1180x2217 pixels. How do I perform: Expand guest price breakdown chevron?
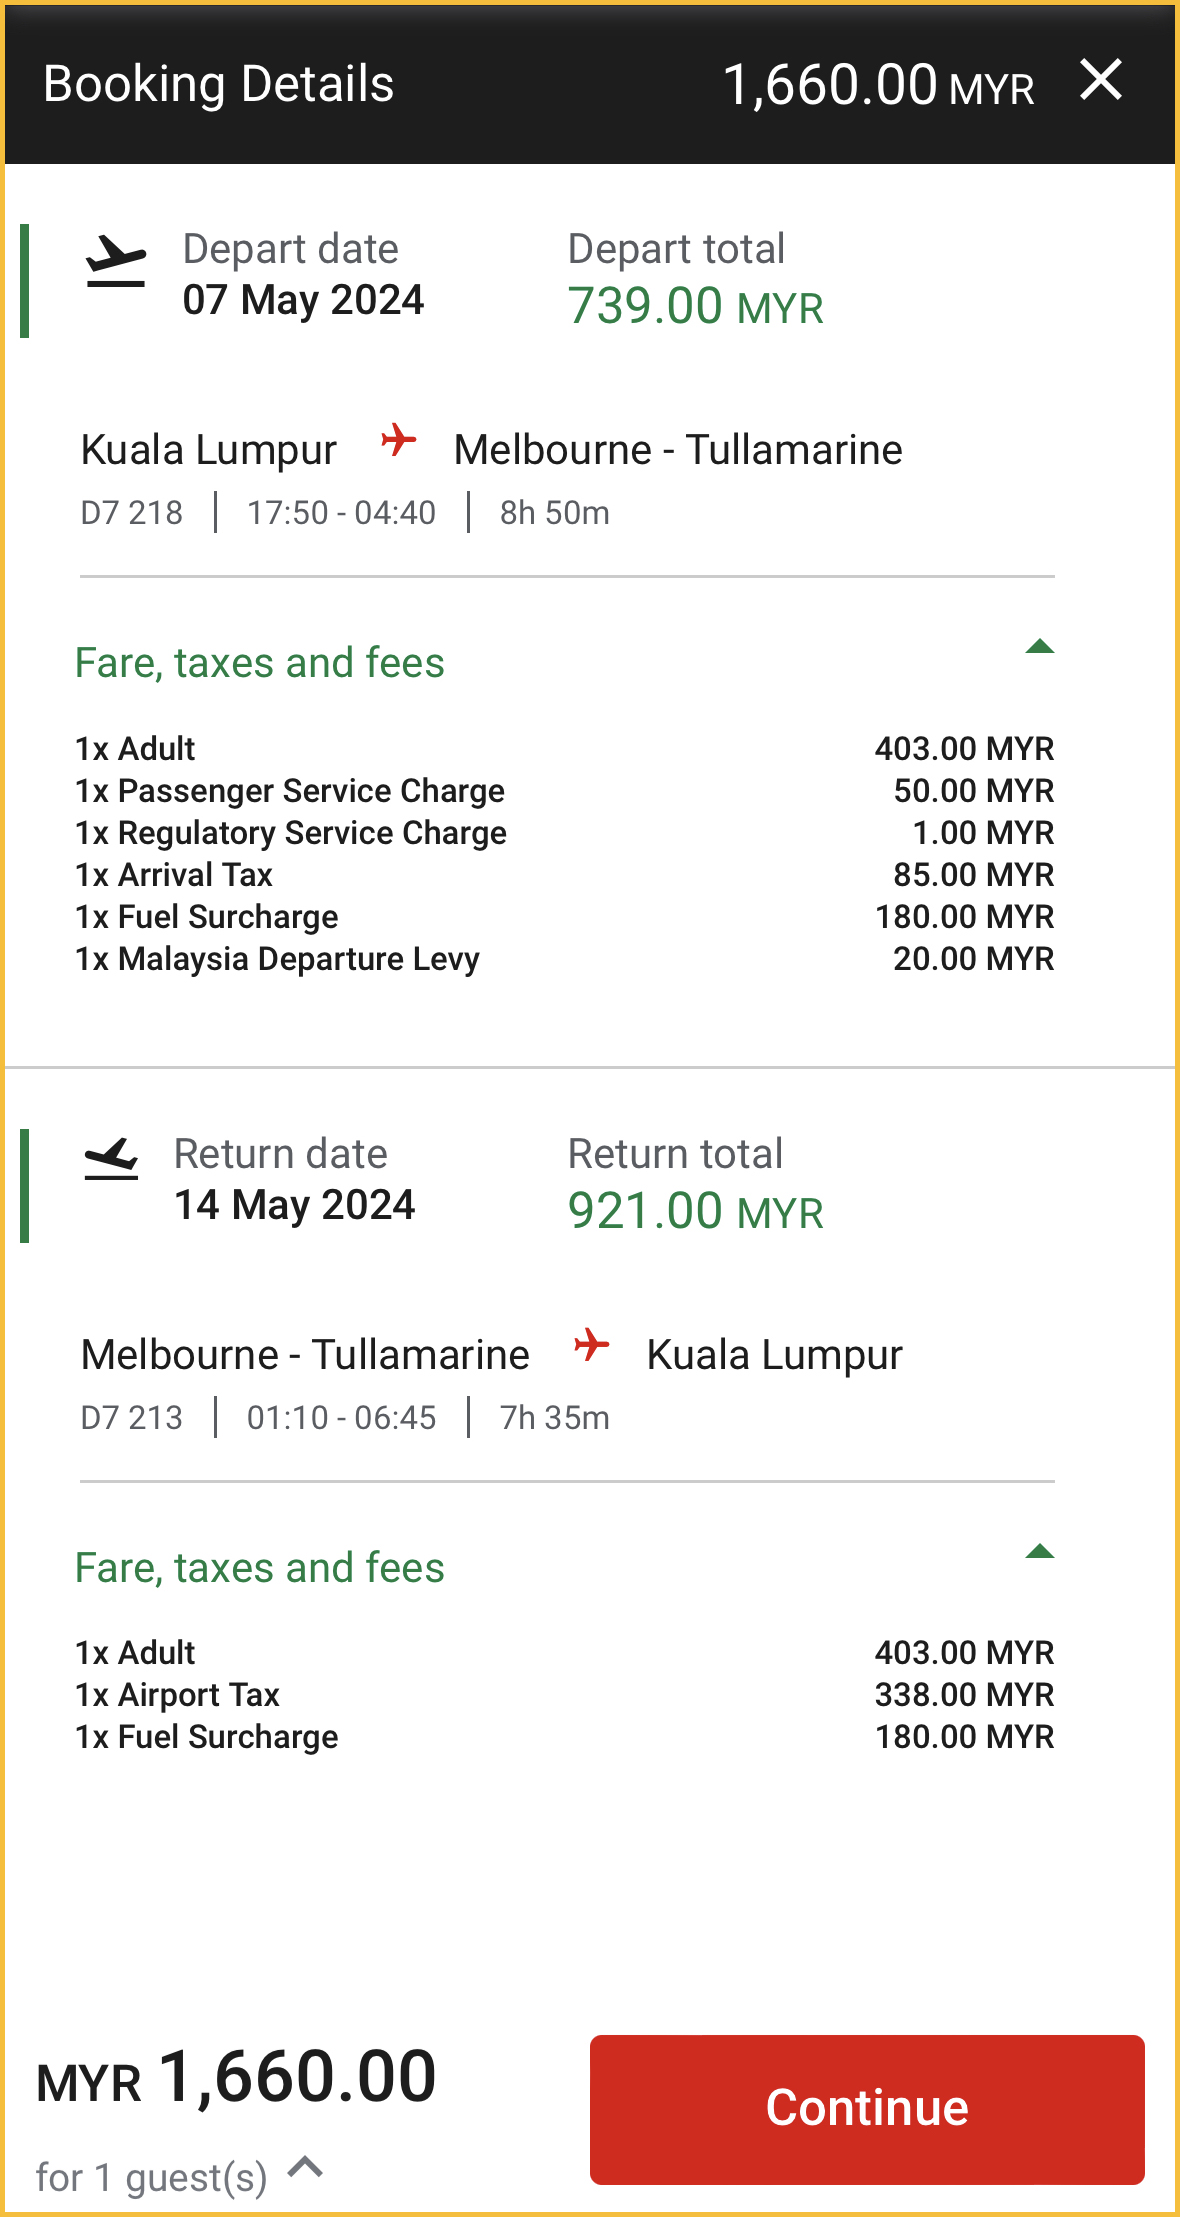point(305,2167)
